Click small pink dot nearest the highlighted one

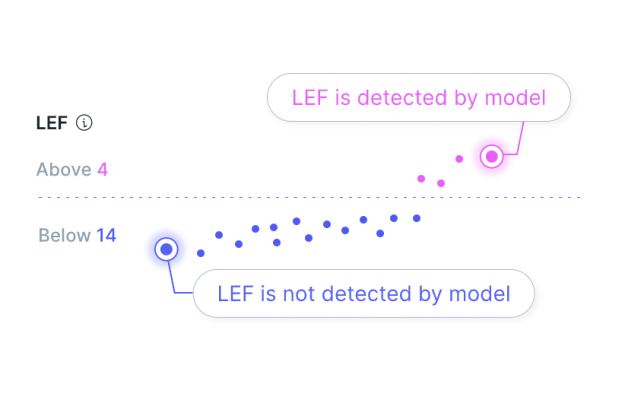coord(459,158)
